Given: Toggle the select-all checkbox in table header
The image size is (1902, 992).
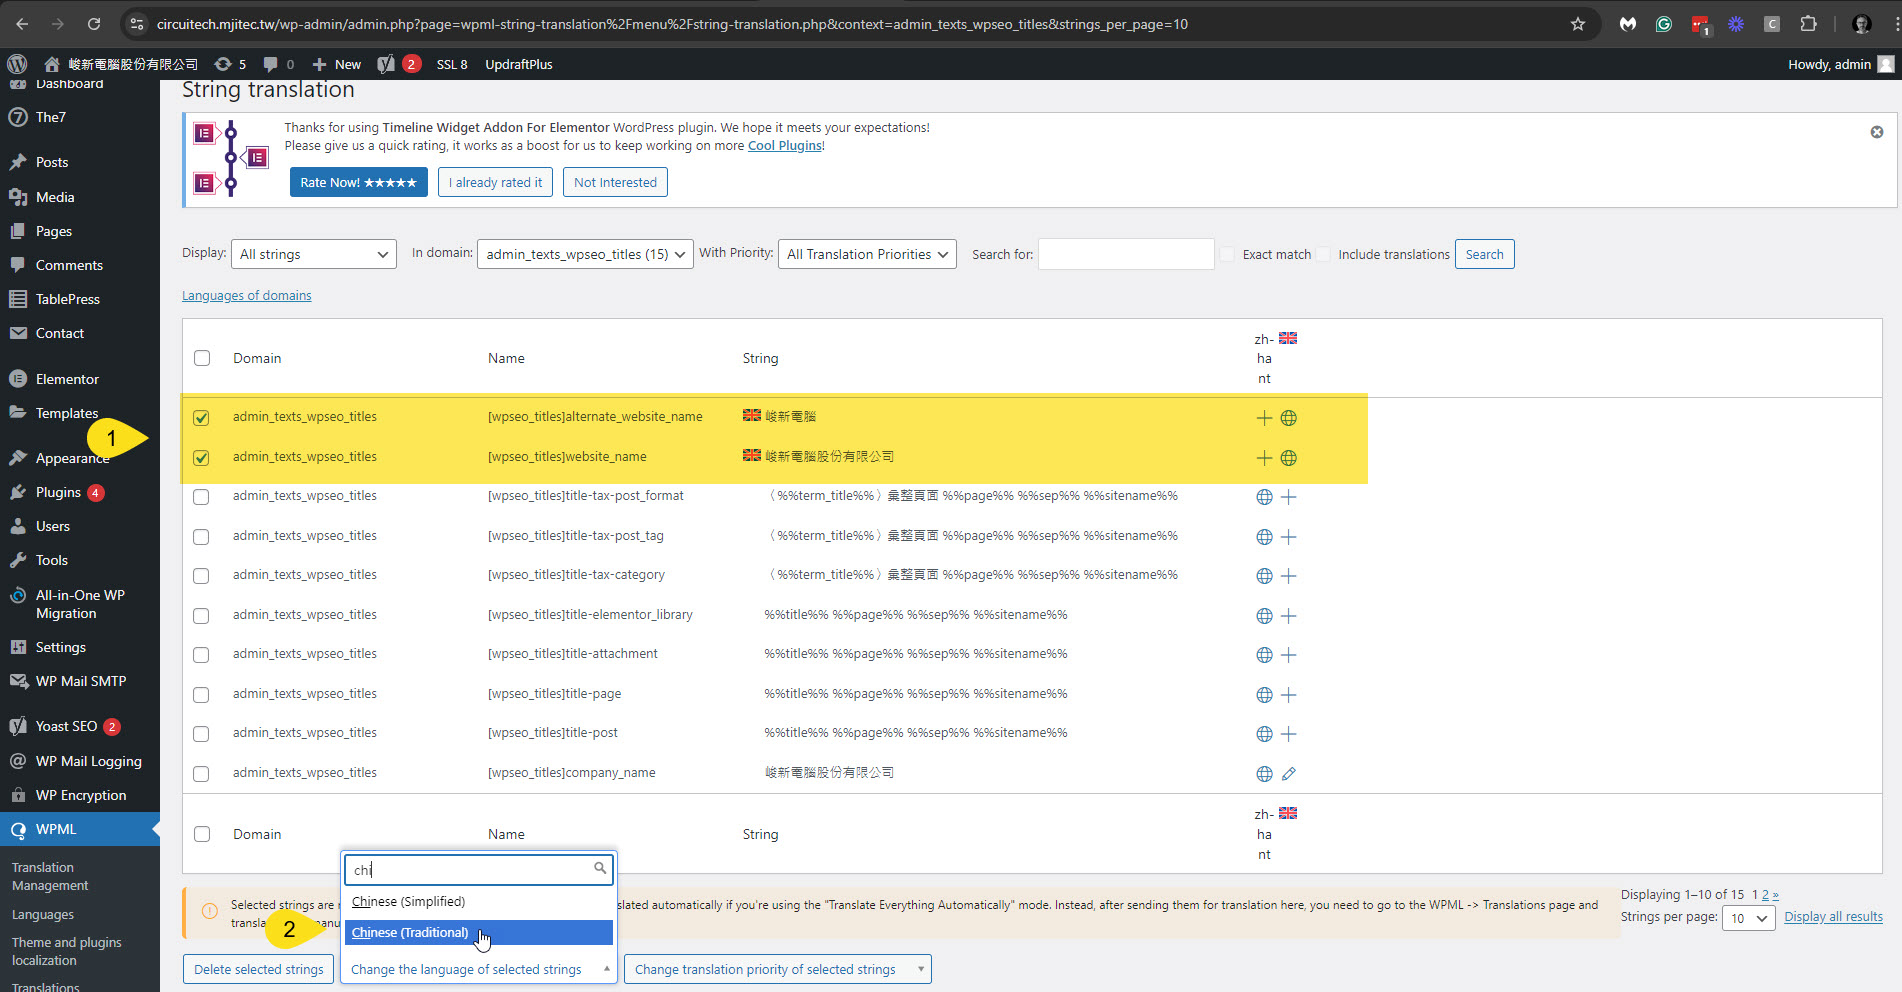Looking at the screenshot, I should tap(202, 358).
